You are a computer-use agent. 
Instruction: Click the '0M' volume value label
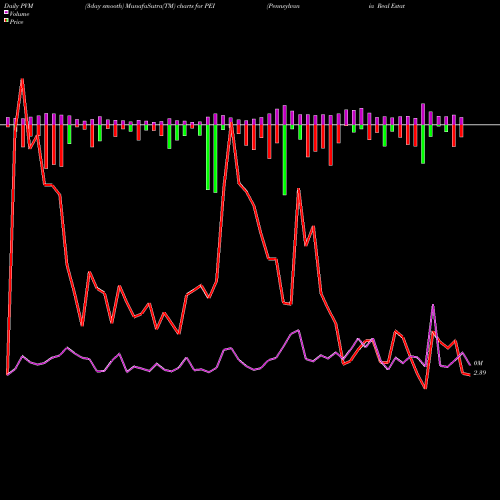click(478, 363)
